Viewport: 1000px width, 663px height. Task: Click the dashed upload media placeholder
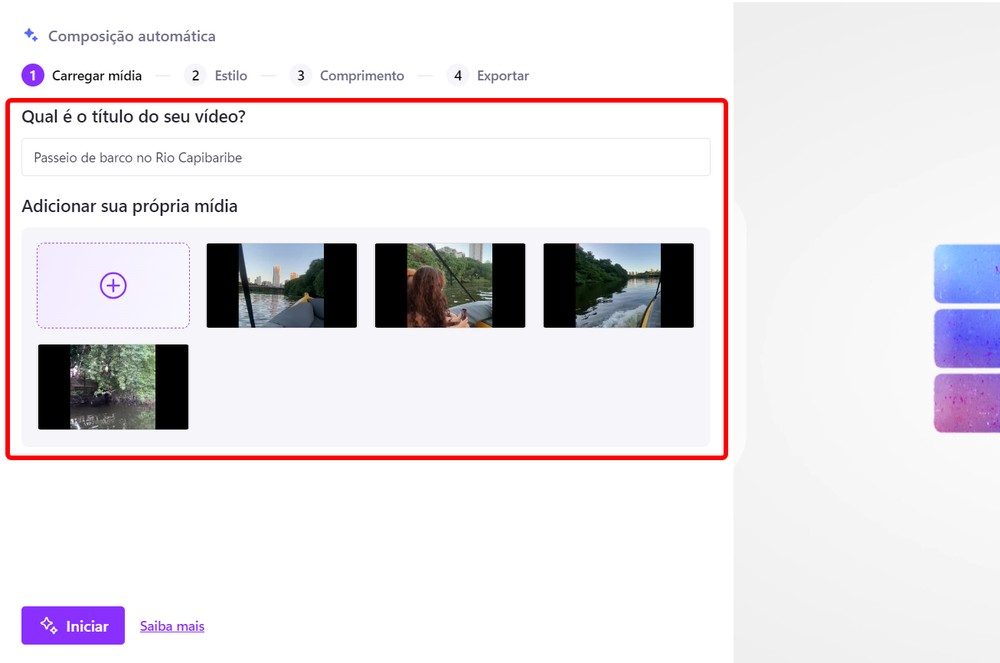click(x=113, y=285)
